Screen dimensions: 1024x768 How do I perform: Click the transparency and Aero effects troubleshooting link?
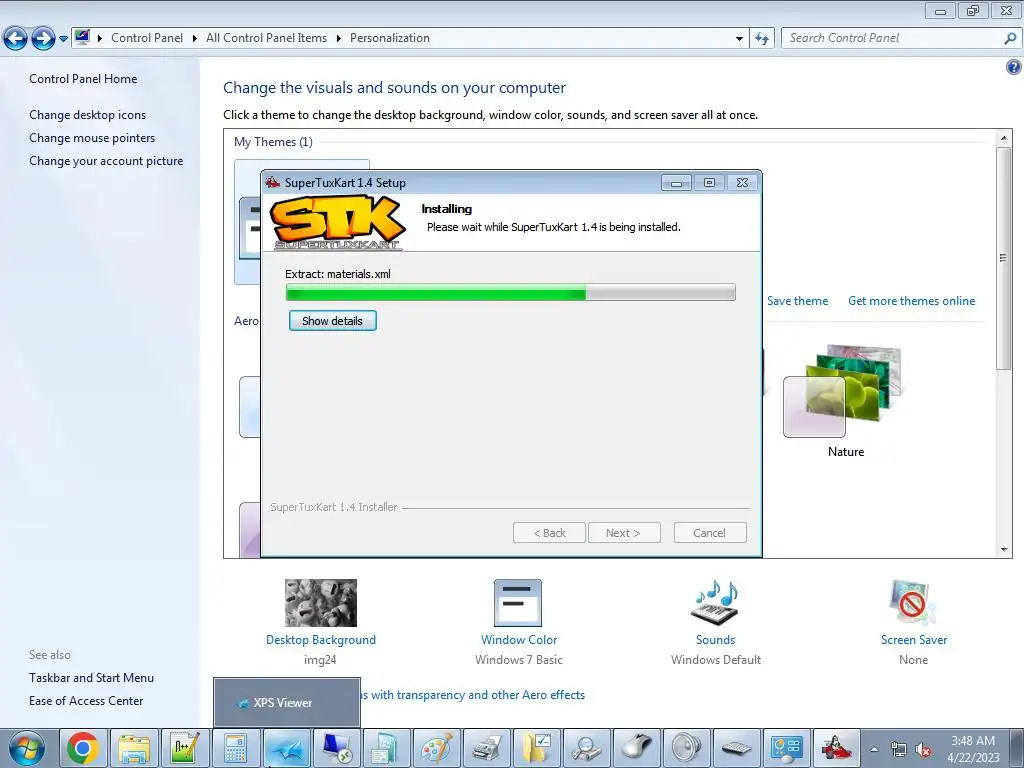tap(474, 695)
